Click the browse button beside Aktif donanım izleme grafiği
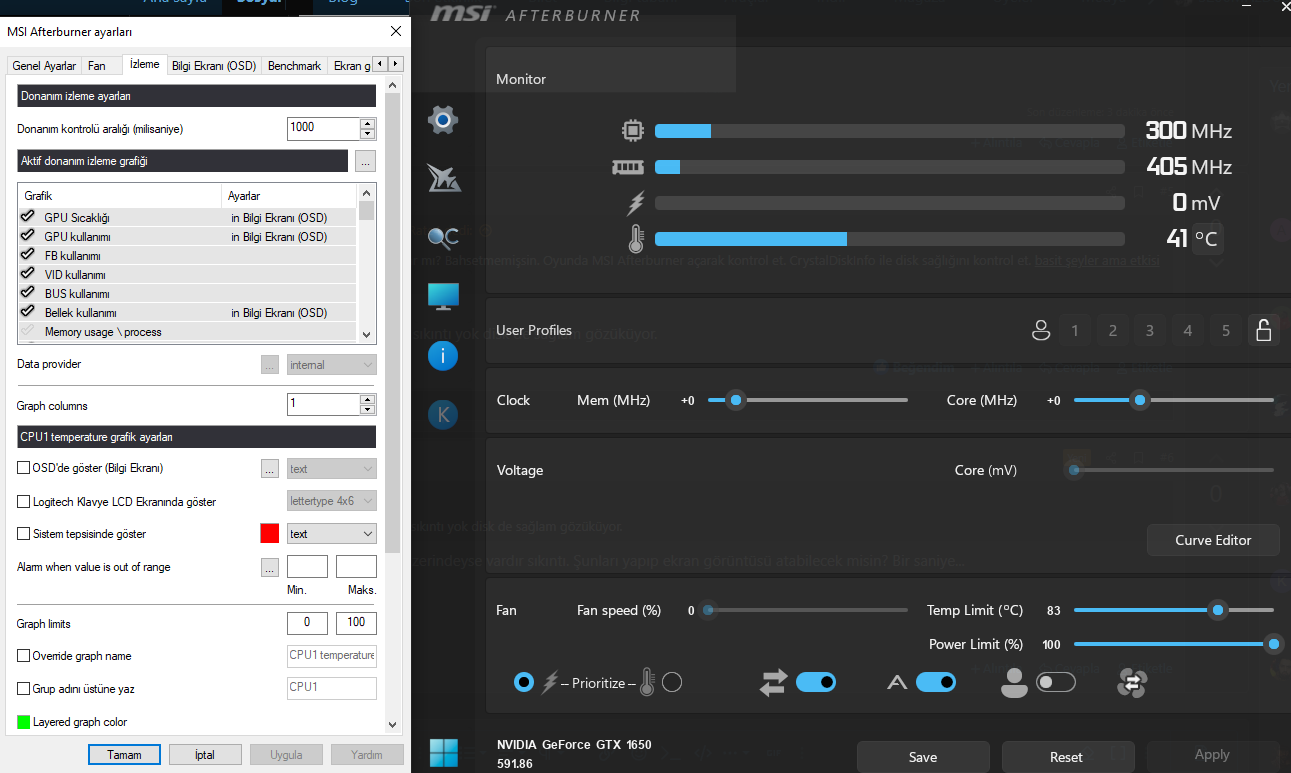1291x773 pixels. click(364, 160)
